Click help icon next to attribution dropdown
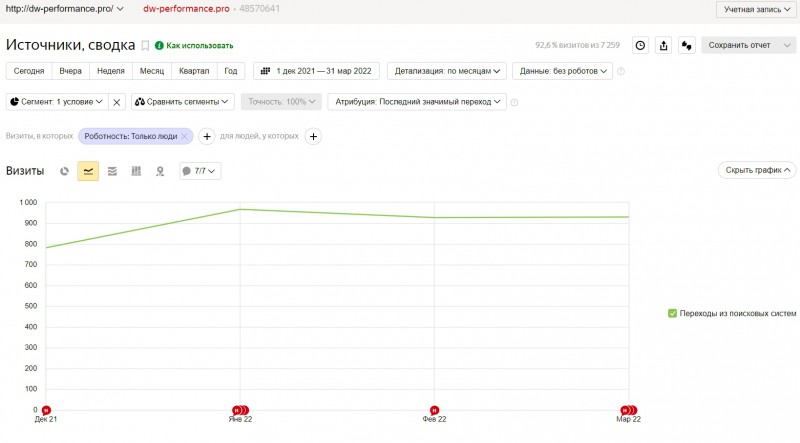The width and height of the screenshot is (800, 443). click(x=514, y=102)
